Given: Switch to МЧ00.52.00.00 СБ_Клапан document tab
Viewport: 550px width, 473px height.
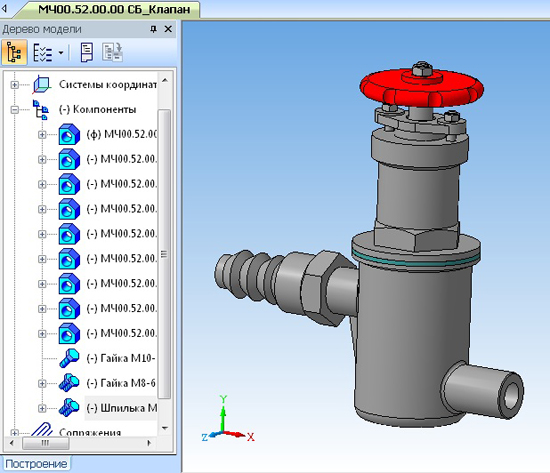Looking at the screenshot, I should pyautogui.click(x=114, y=9).
